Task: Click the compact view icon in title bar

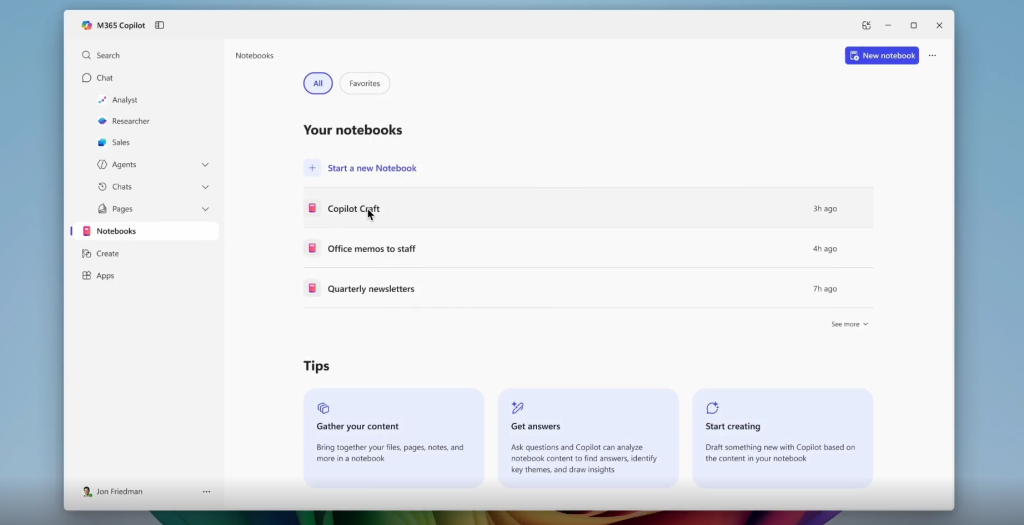Action: click(x=866, y=25)
